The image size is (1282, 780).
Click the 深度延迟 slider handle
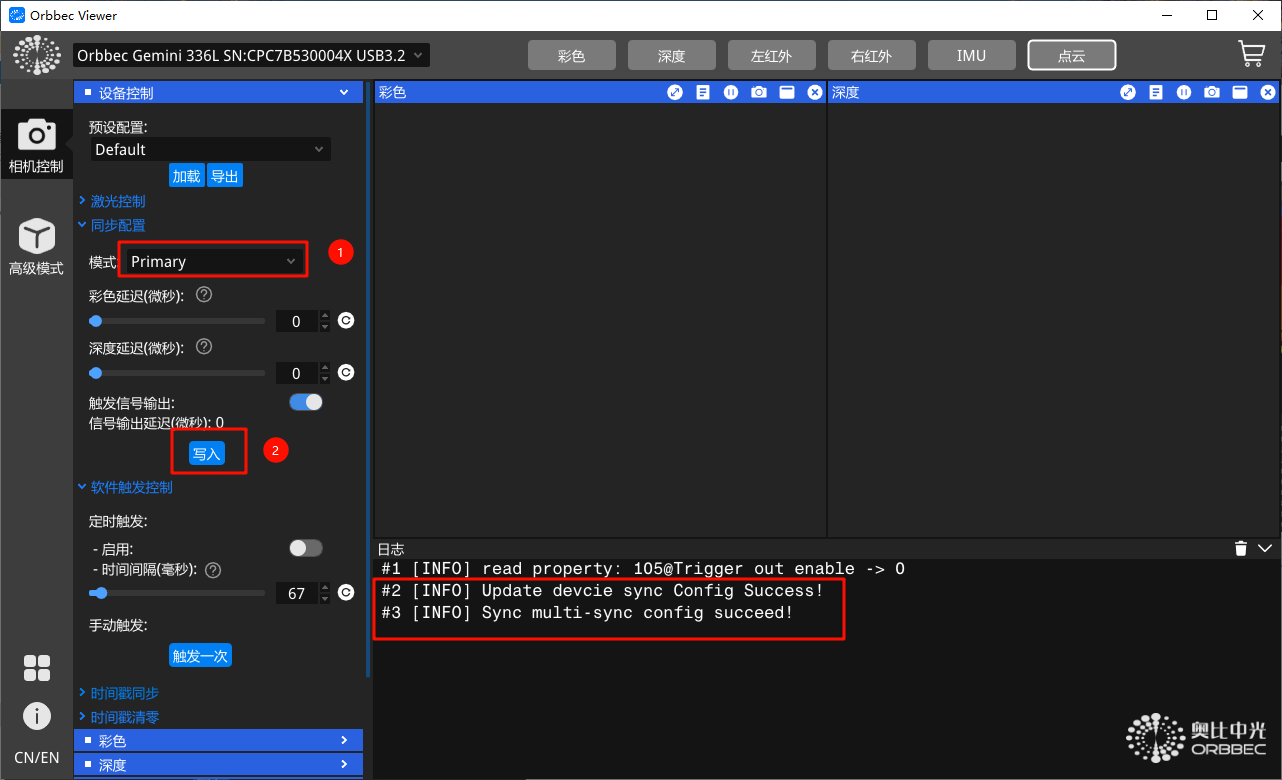[96, 373]
